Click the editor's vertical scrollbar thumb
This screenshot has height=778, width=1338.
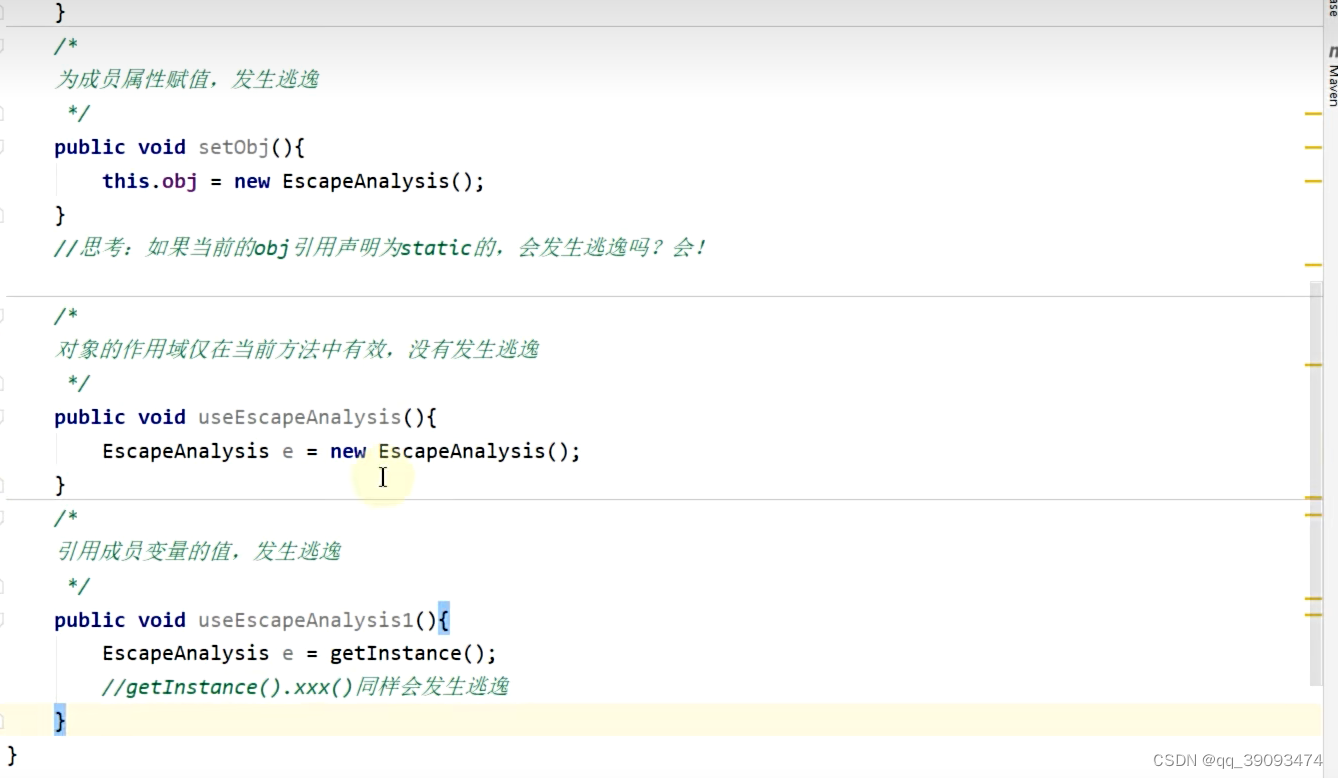pyautogui.click(x=1317, y=483)
